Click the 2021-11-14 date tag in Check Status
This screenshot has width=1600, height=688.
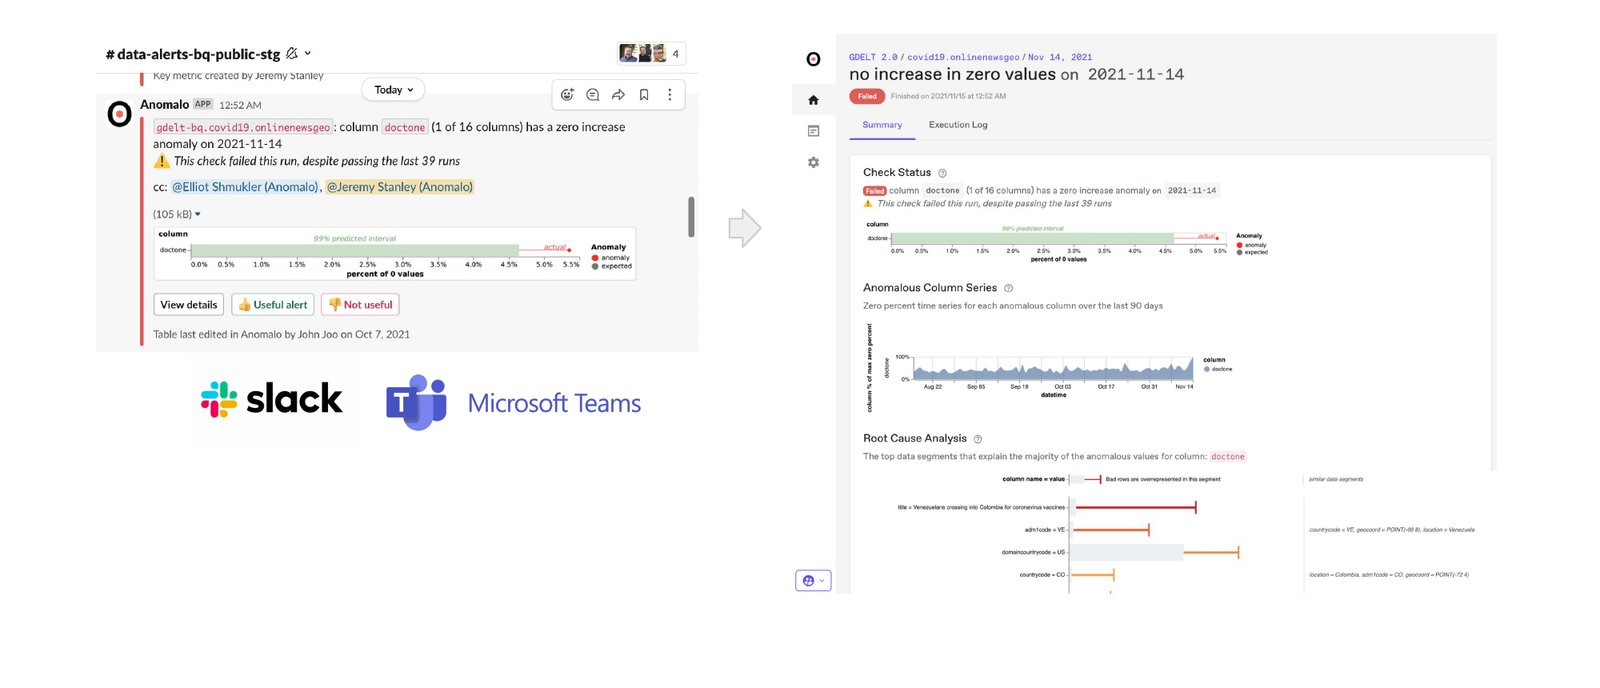pos(1192,190)
